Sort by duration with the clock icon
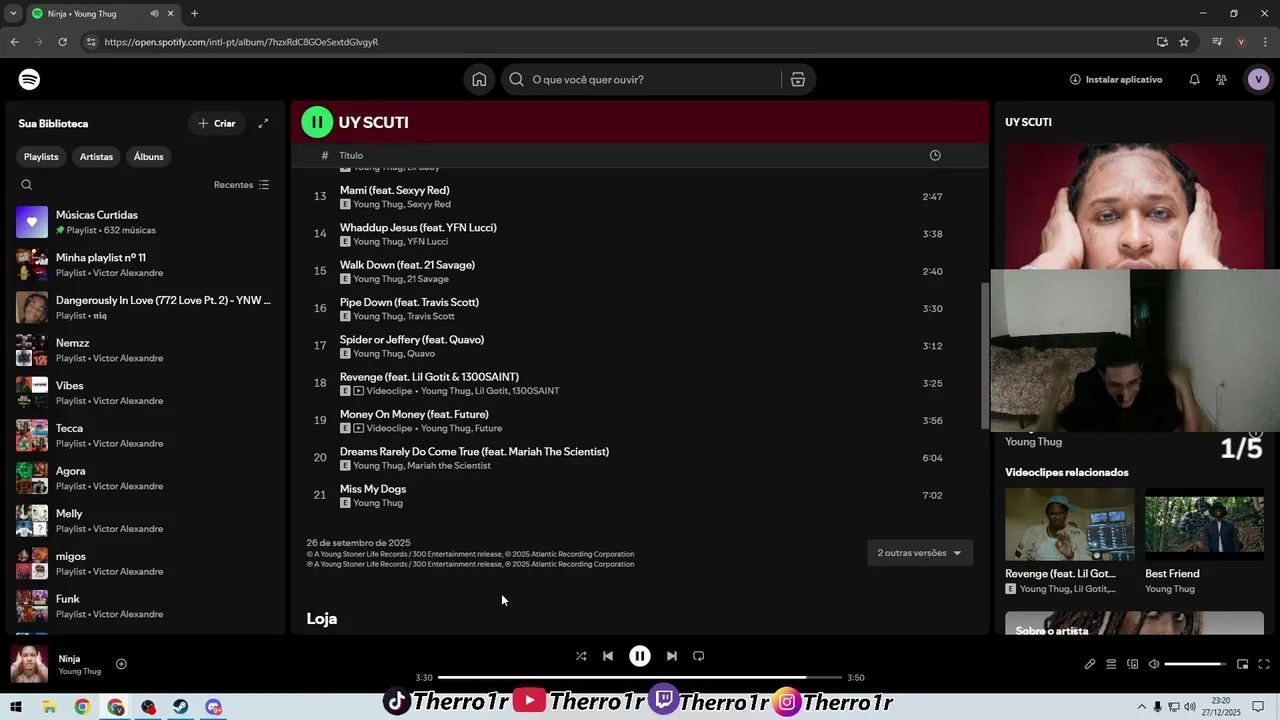 pyautogui.click(x=935, y=155)
